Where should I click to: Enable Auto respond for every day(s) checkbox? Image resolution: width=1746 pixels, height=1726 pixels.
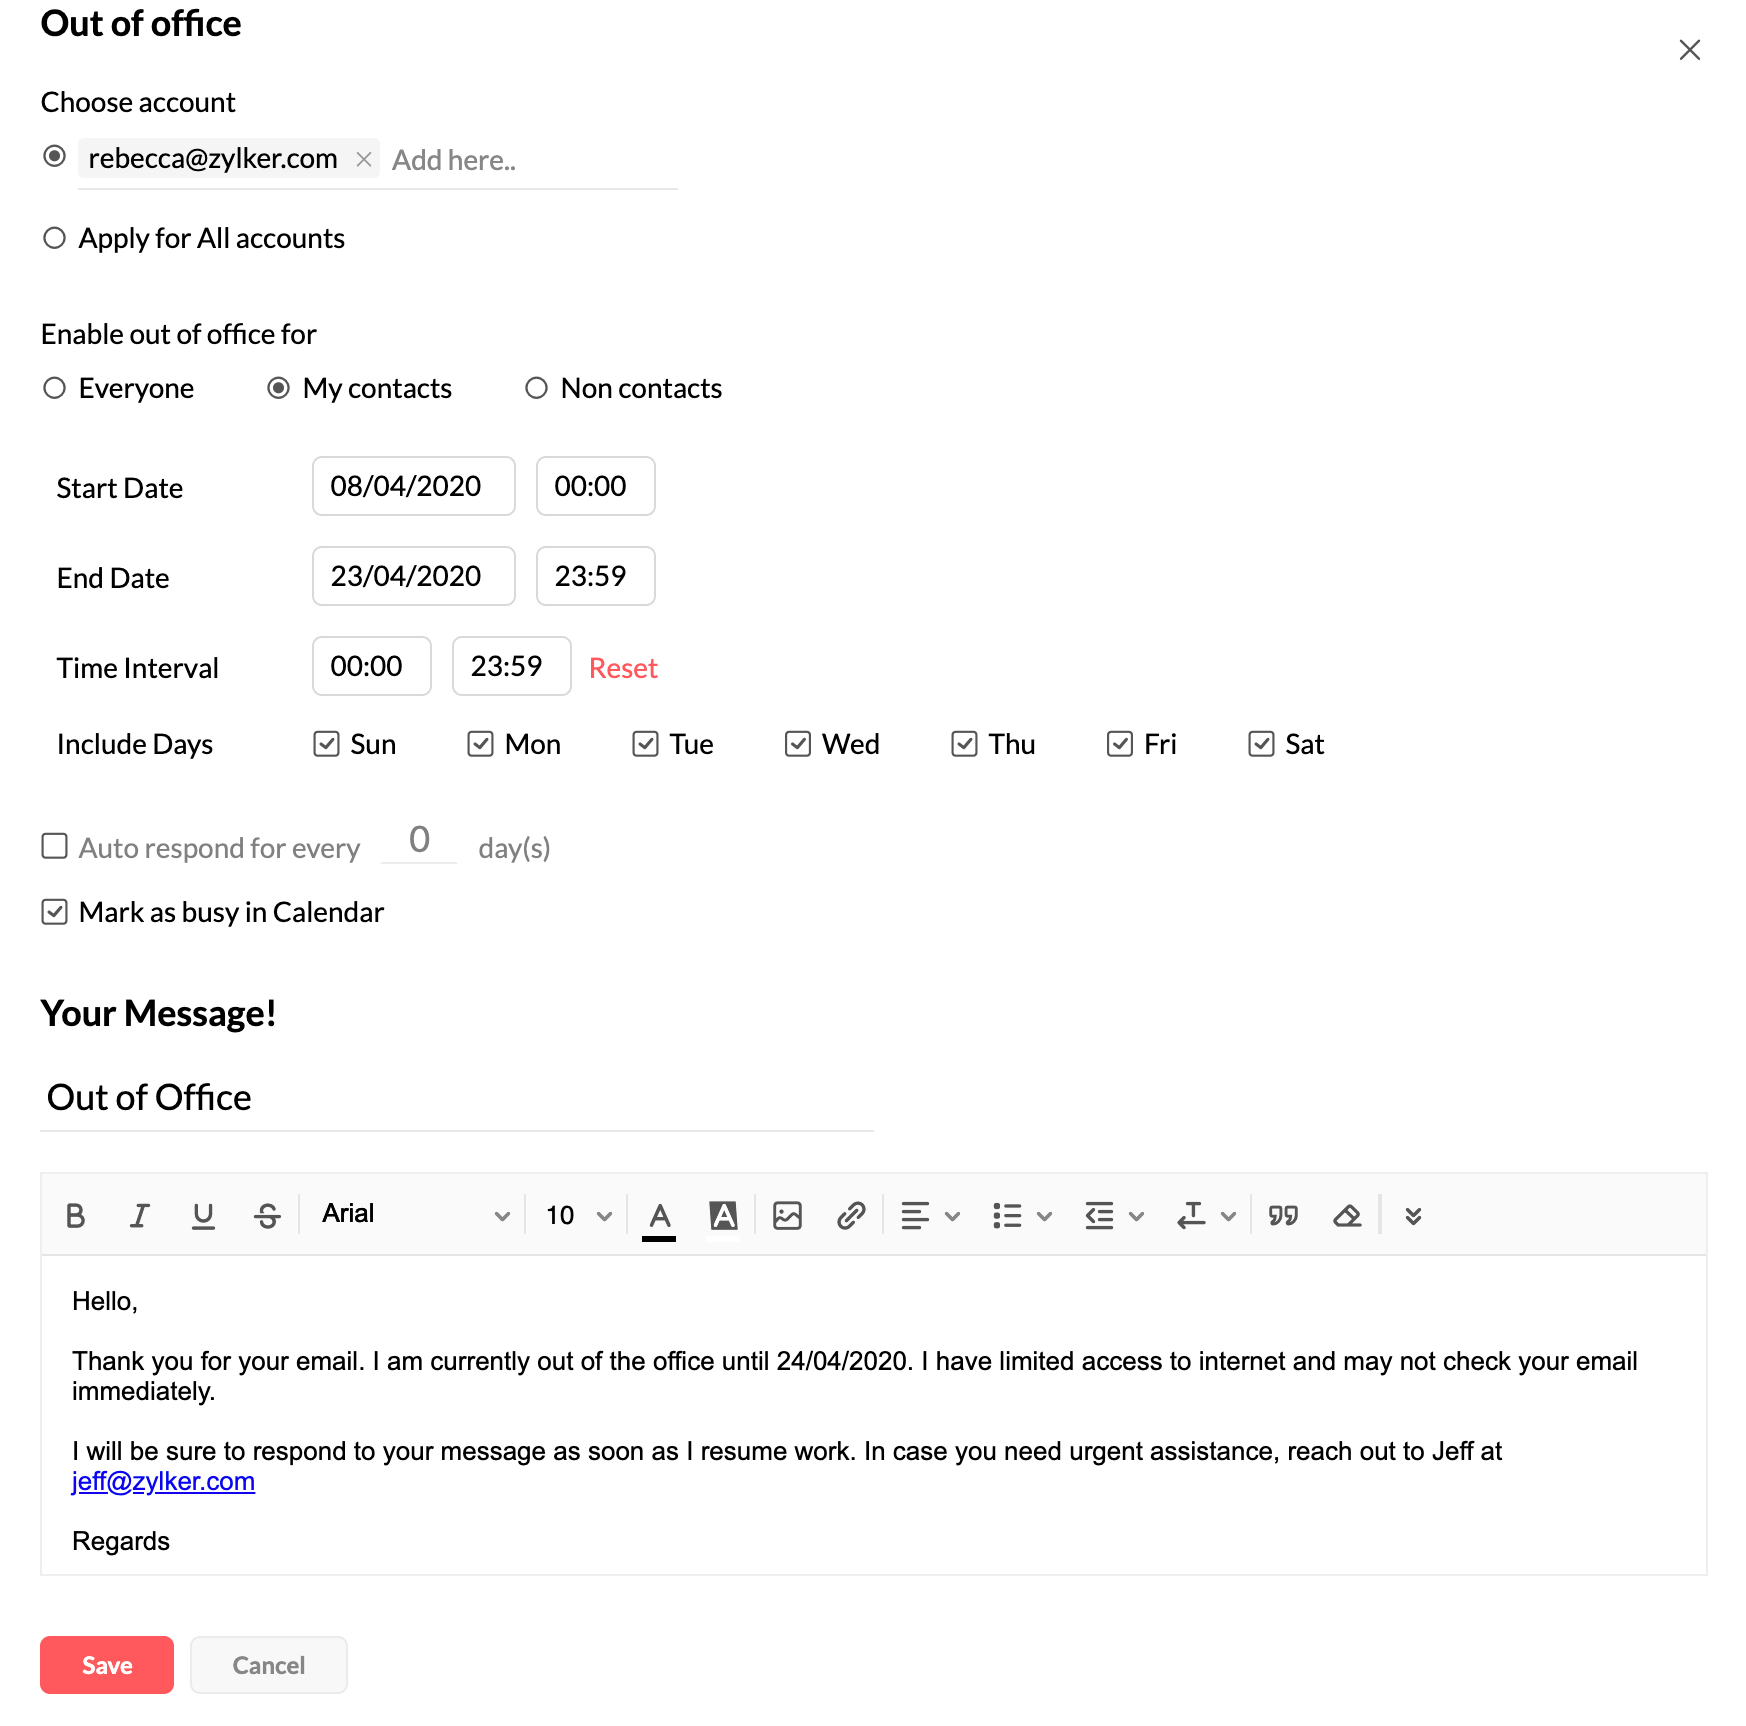pos(55,847)
